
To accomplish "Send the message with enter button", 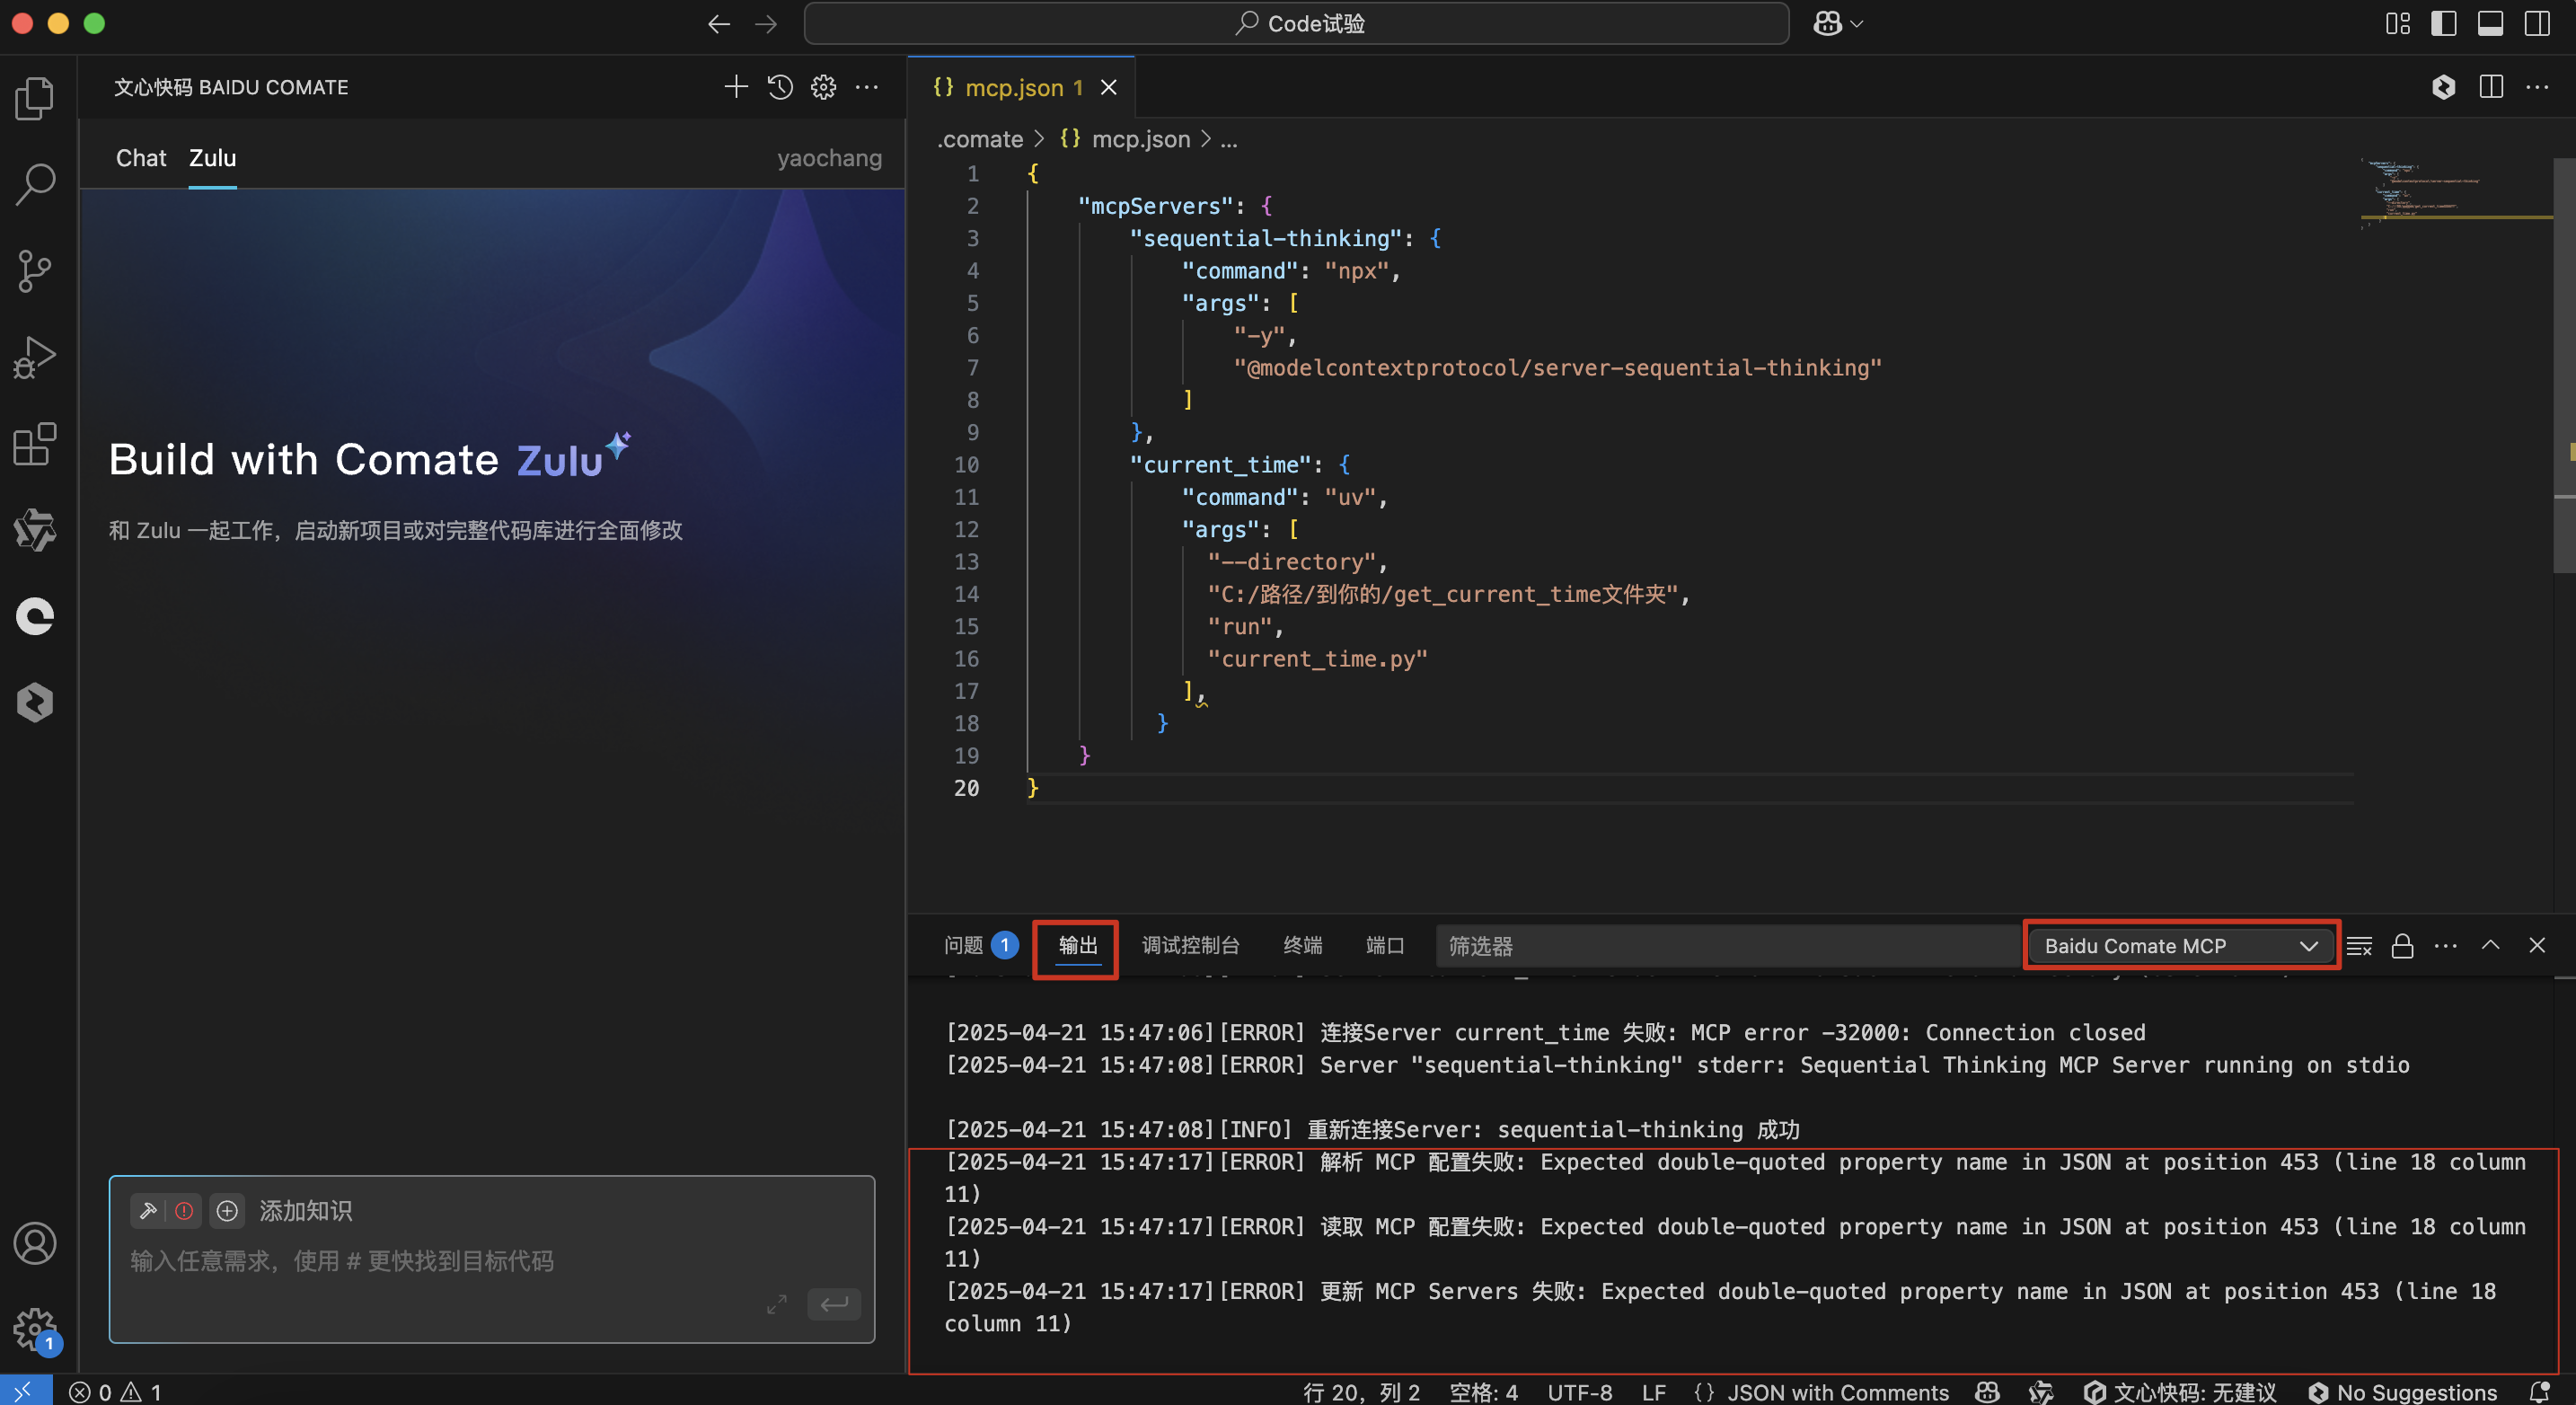I will click(x=834, y=1304).
